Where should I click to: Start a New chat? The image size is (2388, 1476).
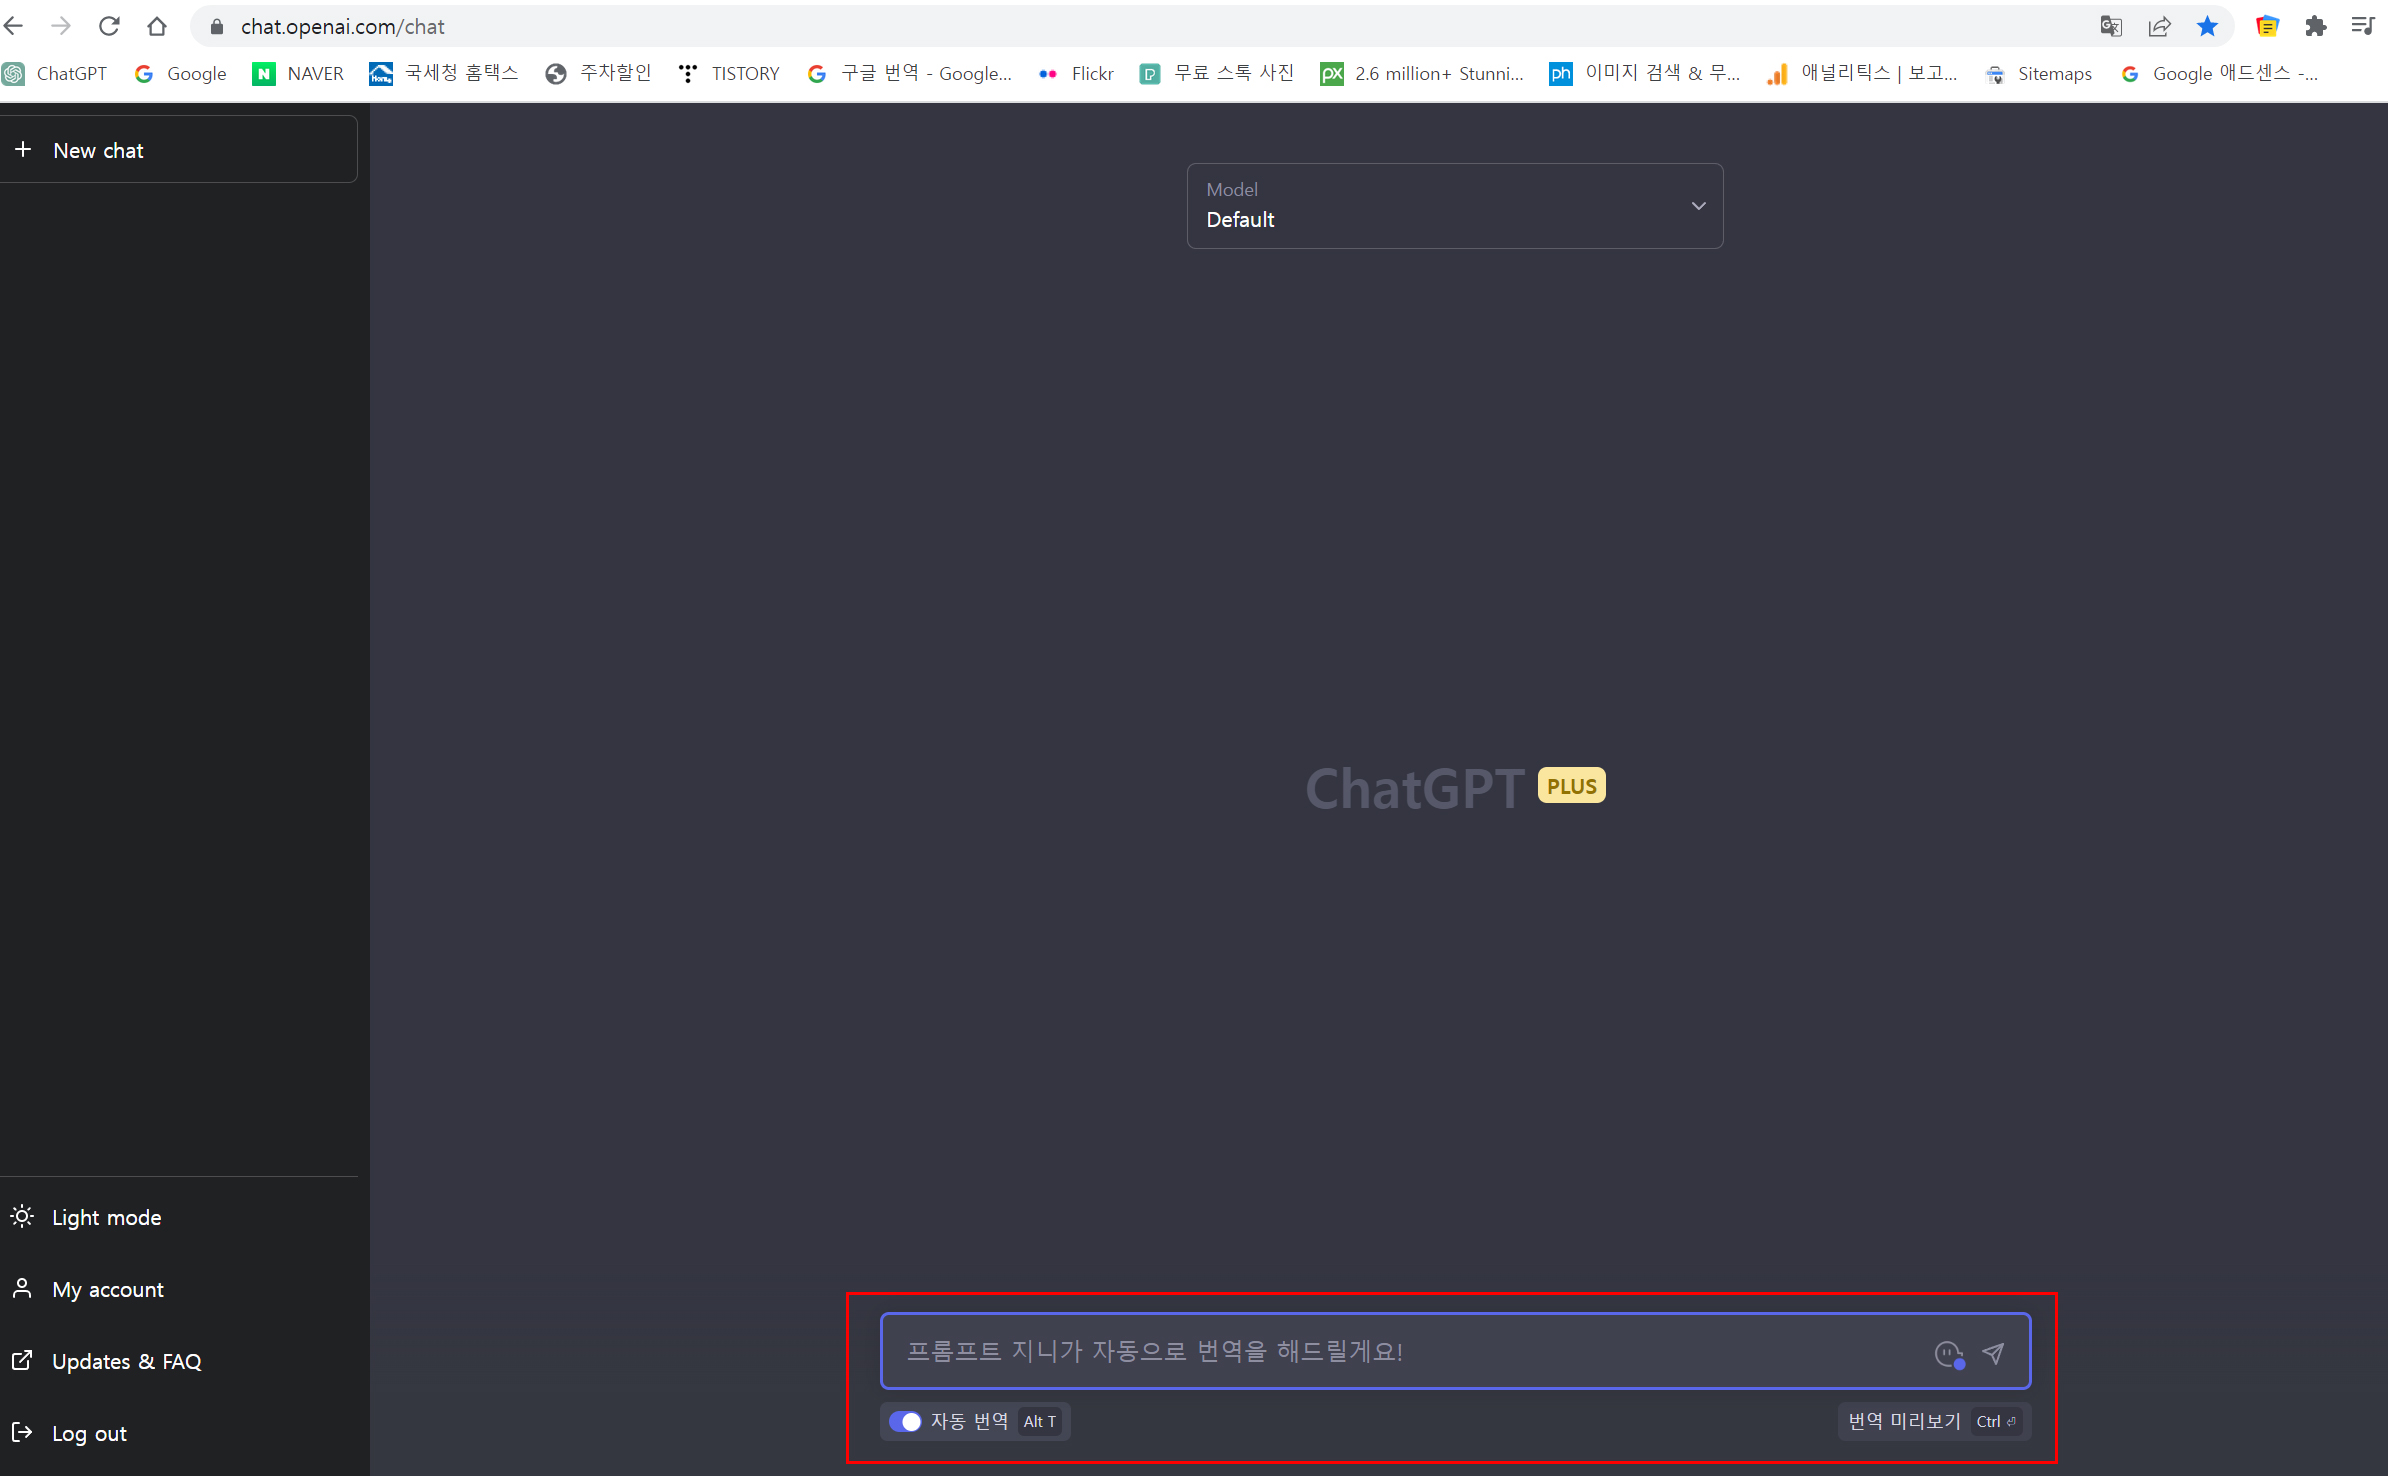(178, 150)
